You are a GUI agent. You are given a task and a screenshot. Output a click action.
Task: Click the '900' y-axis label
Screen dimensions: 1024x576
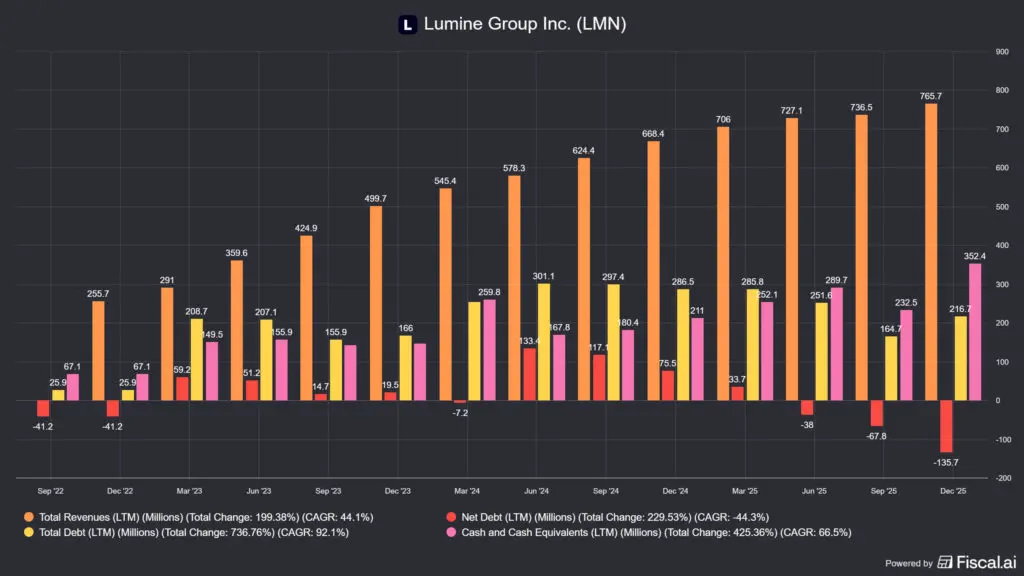point(1002,52)
